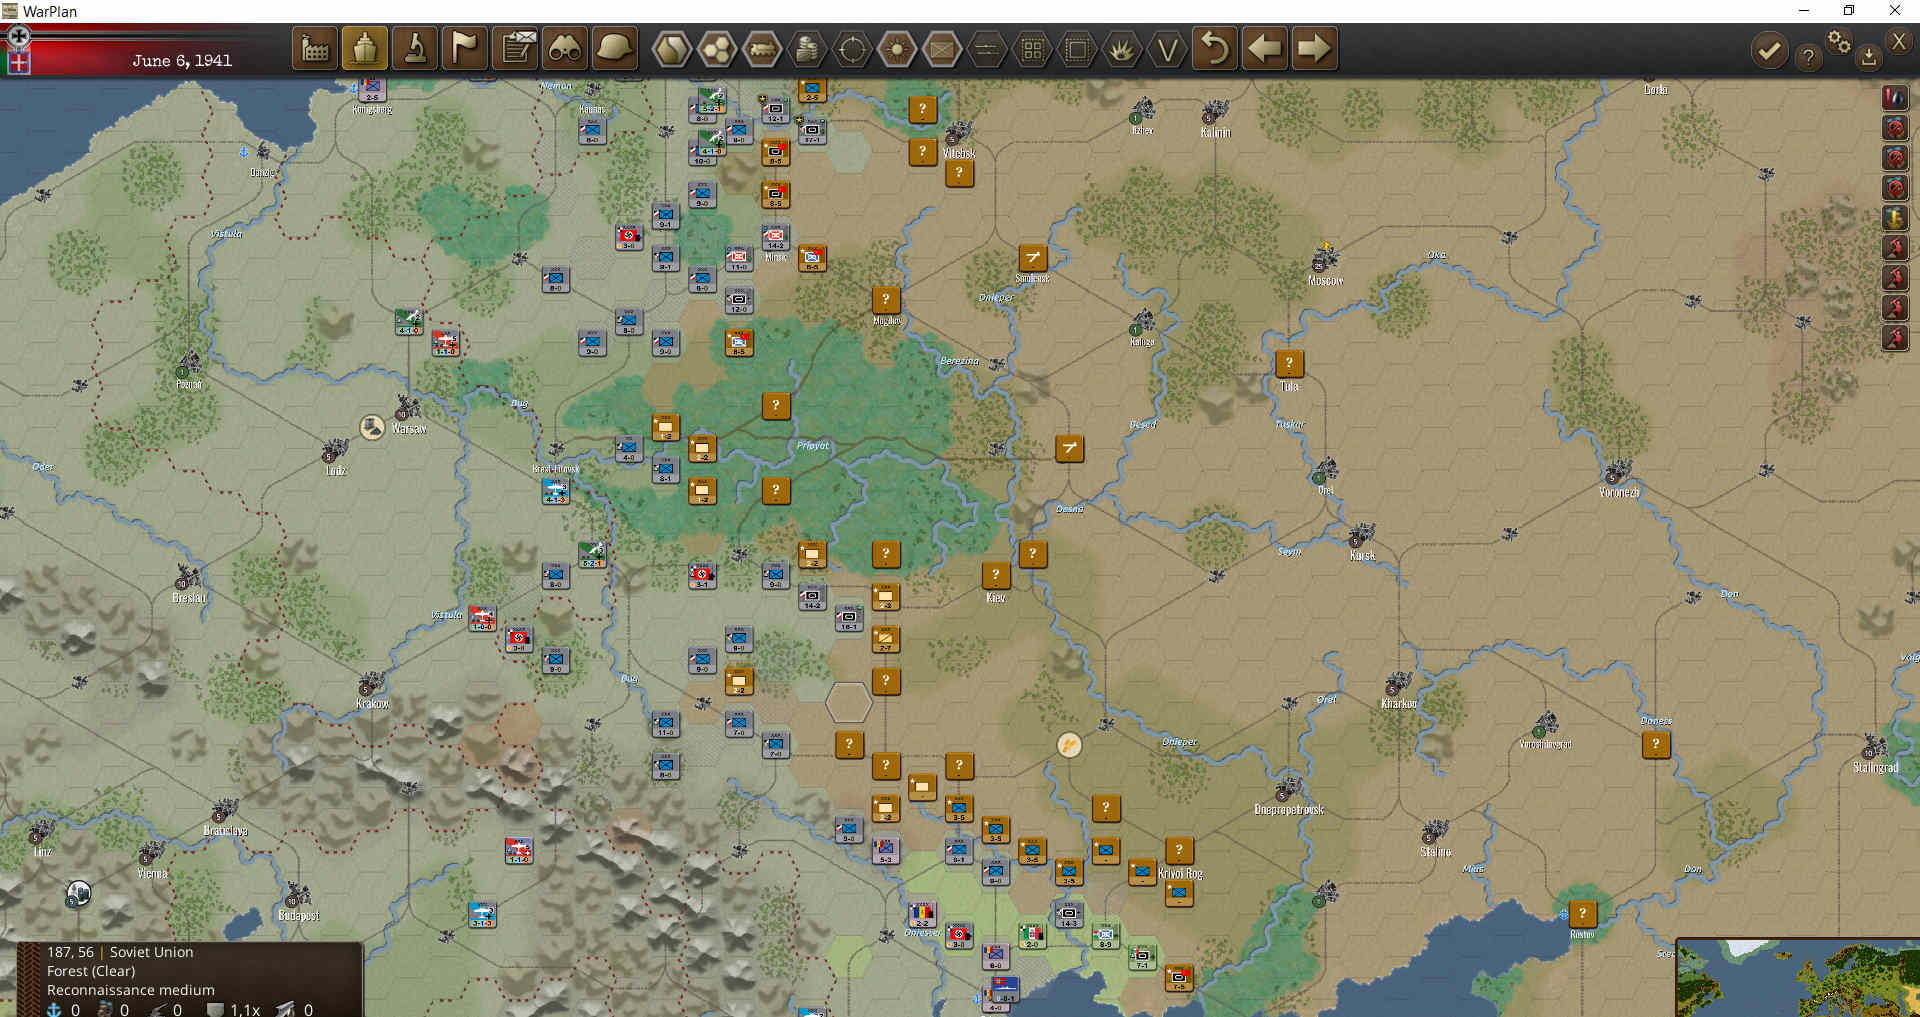Click the round globe marker near Linz
The width and height of the screenshot is (1920, 1017).
[x=78, y=892]
